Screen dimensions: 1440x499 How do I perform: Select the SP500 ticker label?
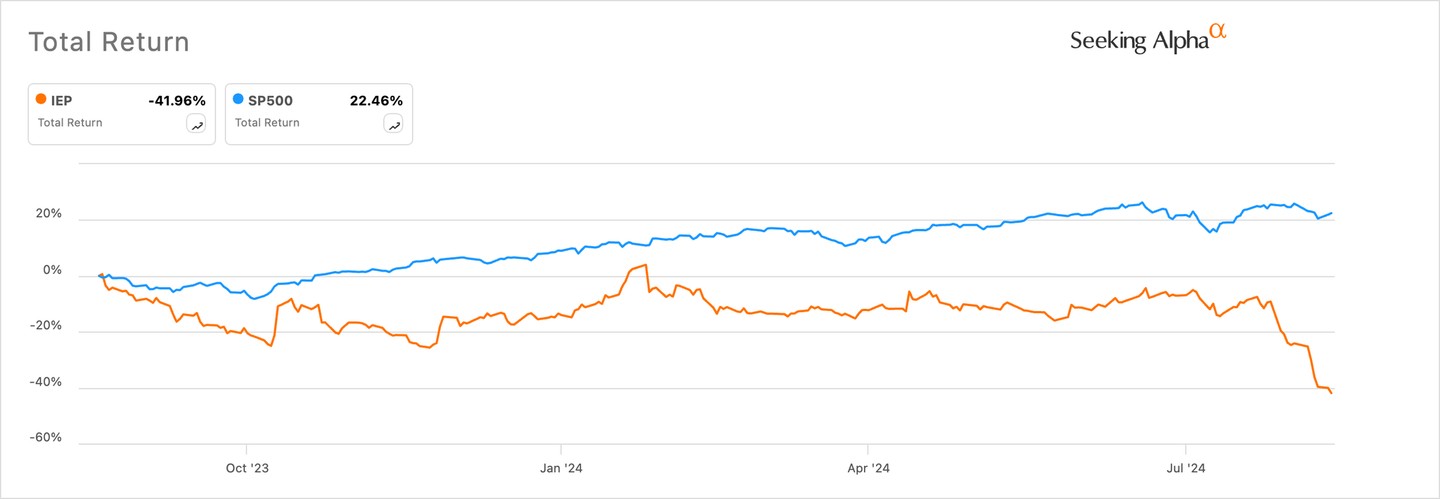point(270,100)
